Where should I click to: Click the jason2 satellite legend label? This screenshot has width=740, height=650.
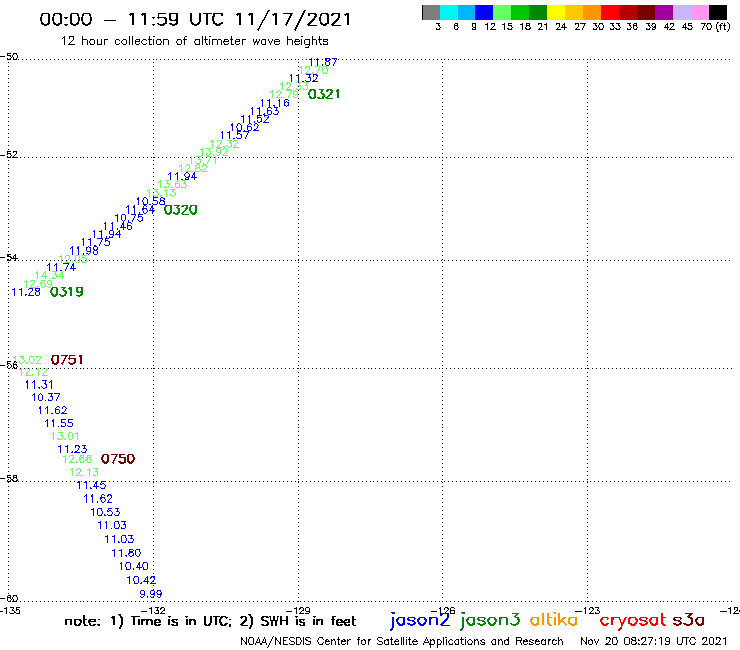[x=420, y=621]
